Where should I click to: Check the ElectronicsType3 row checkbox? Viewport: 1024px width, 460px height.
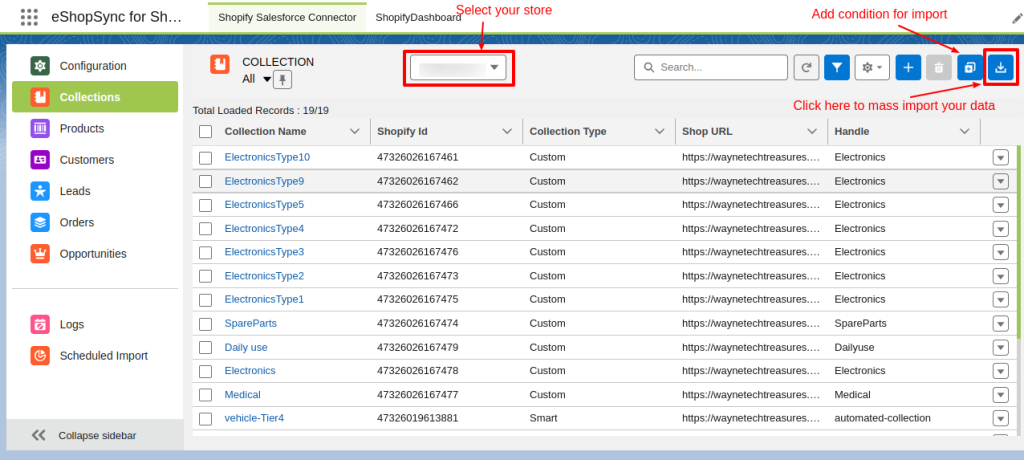(206, 252)
